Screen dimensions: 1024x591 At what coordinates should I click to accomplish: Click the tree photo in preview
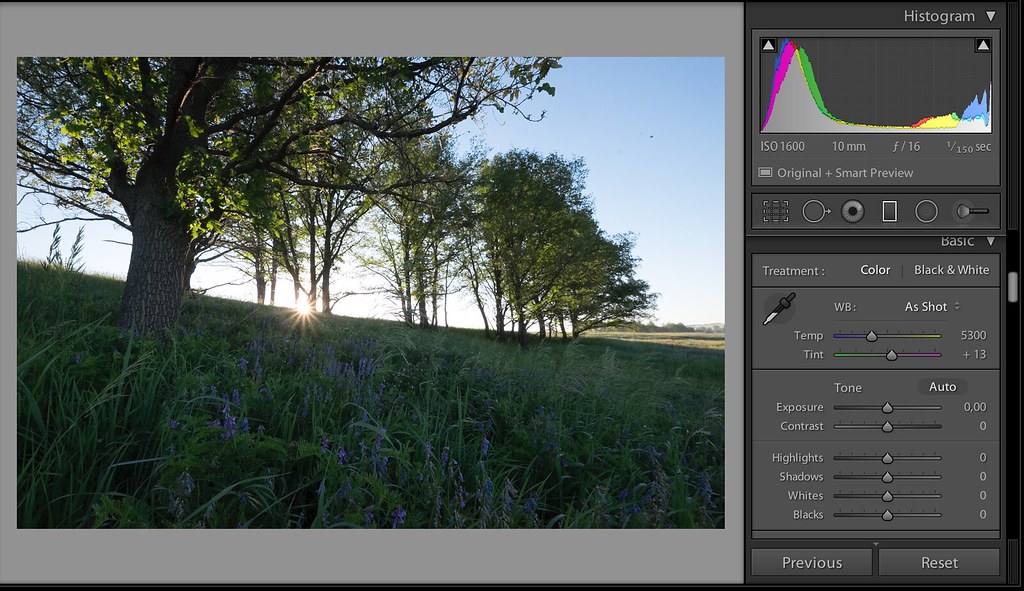[370, 293]
